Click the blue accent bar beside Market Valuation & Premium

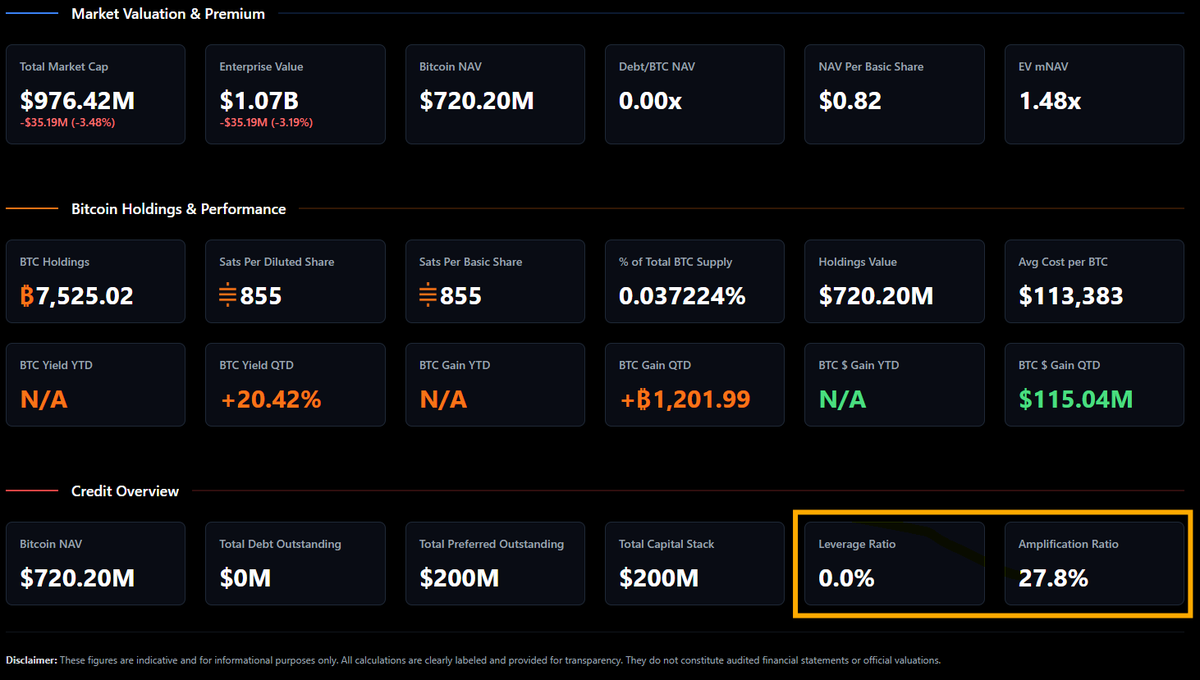click(32, 14)
